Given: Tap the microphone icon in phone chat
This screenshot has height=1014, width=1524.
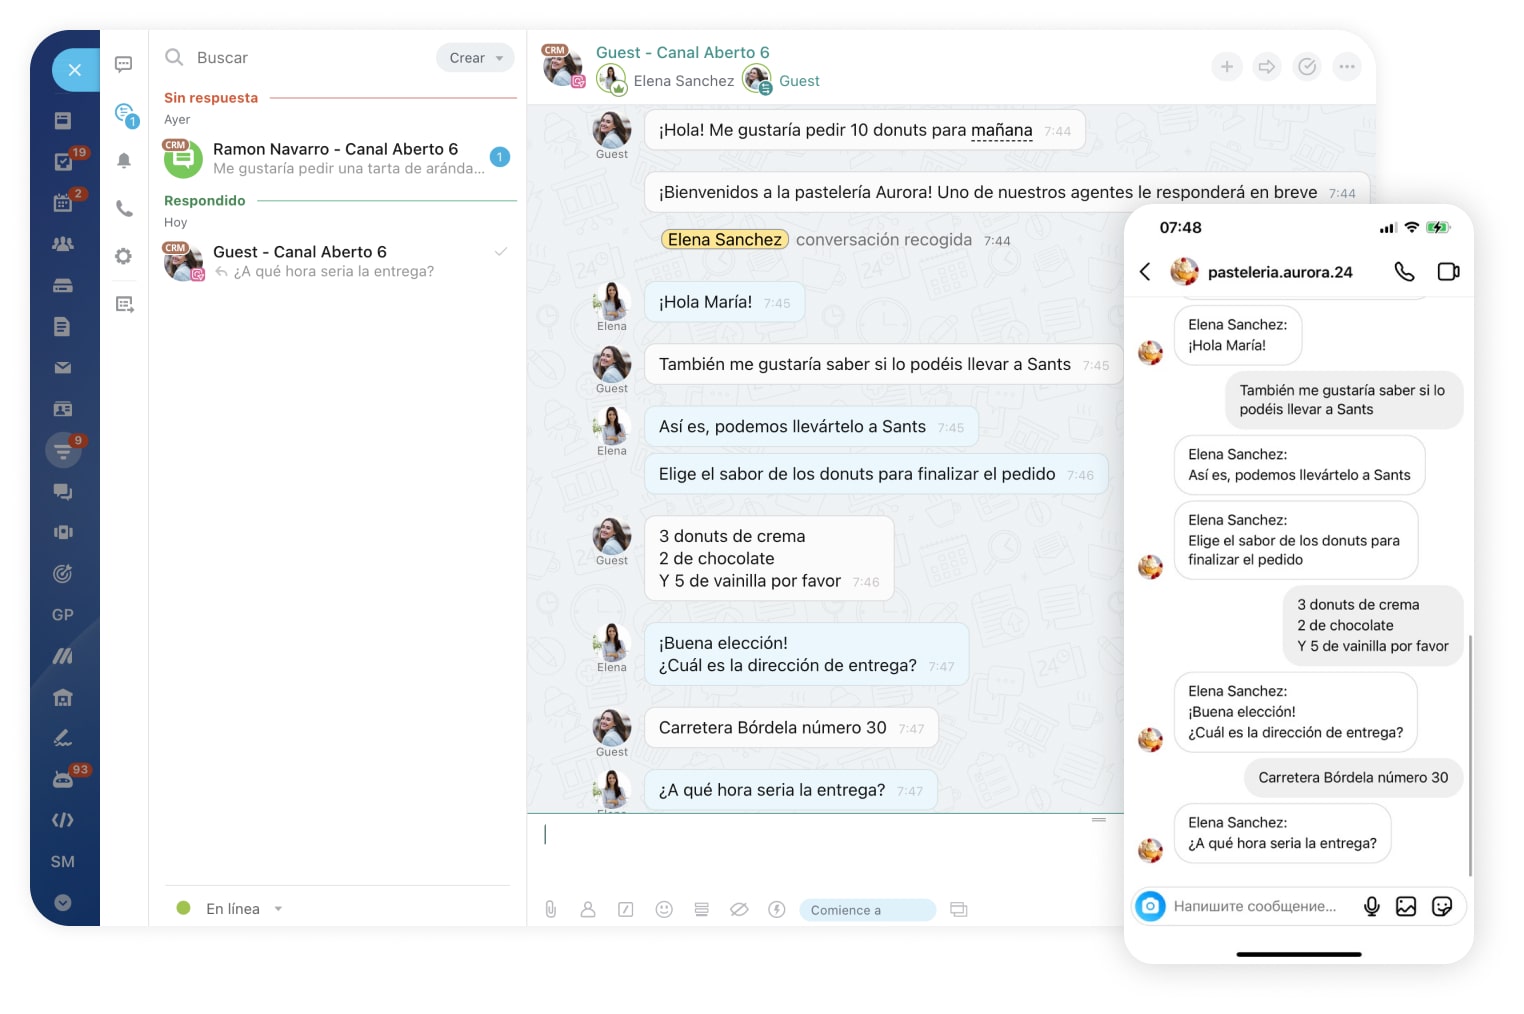Looking at the screenshot, I should click(1371, 906).
